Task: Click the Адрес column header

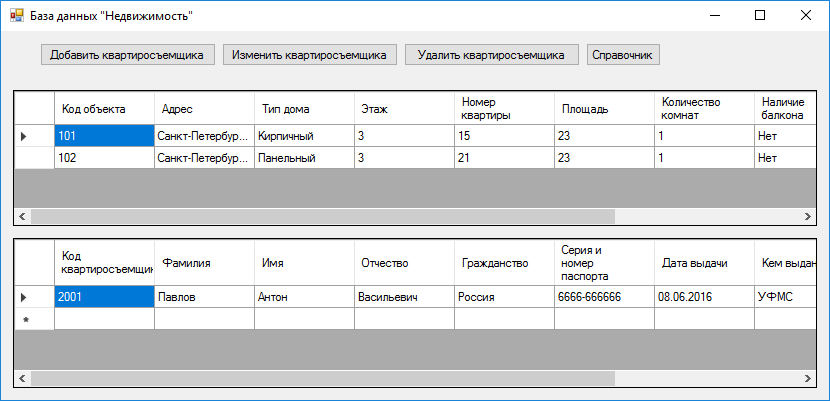Action: pos(204,108)
